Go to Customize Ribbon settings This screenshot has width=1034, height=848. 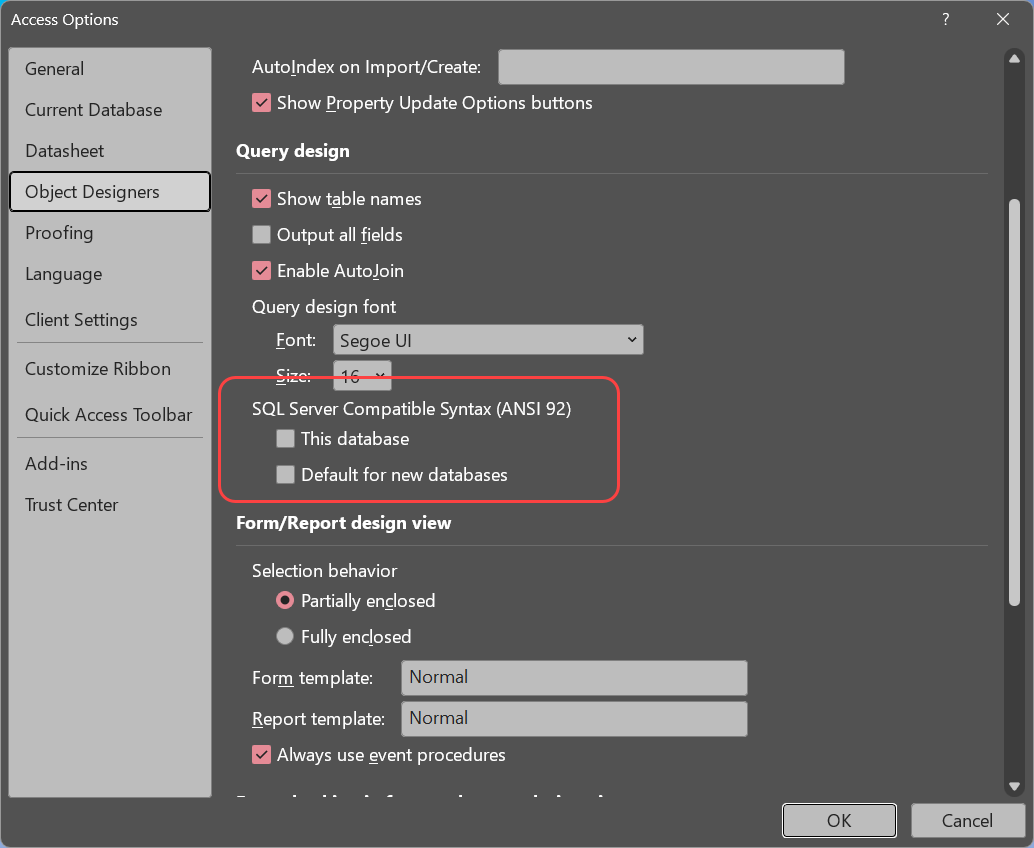tap(98, 369)
